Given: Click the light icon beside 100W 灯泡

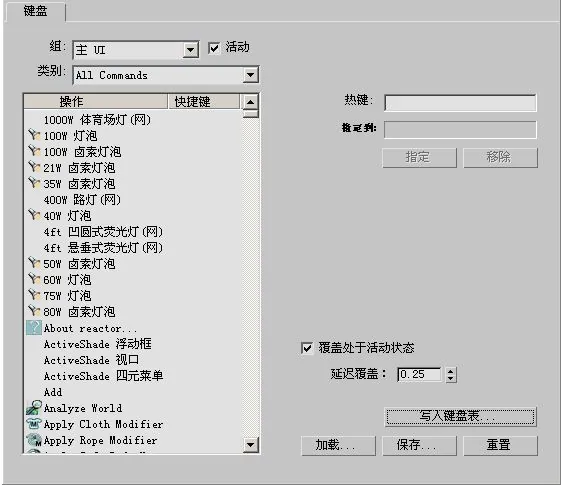Looking at the screenshot, I should tap(34, 135).
